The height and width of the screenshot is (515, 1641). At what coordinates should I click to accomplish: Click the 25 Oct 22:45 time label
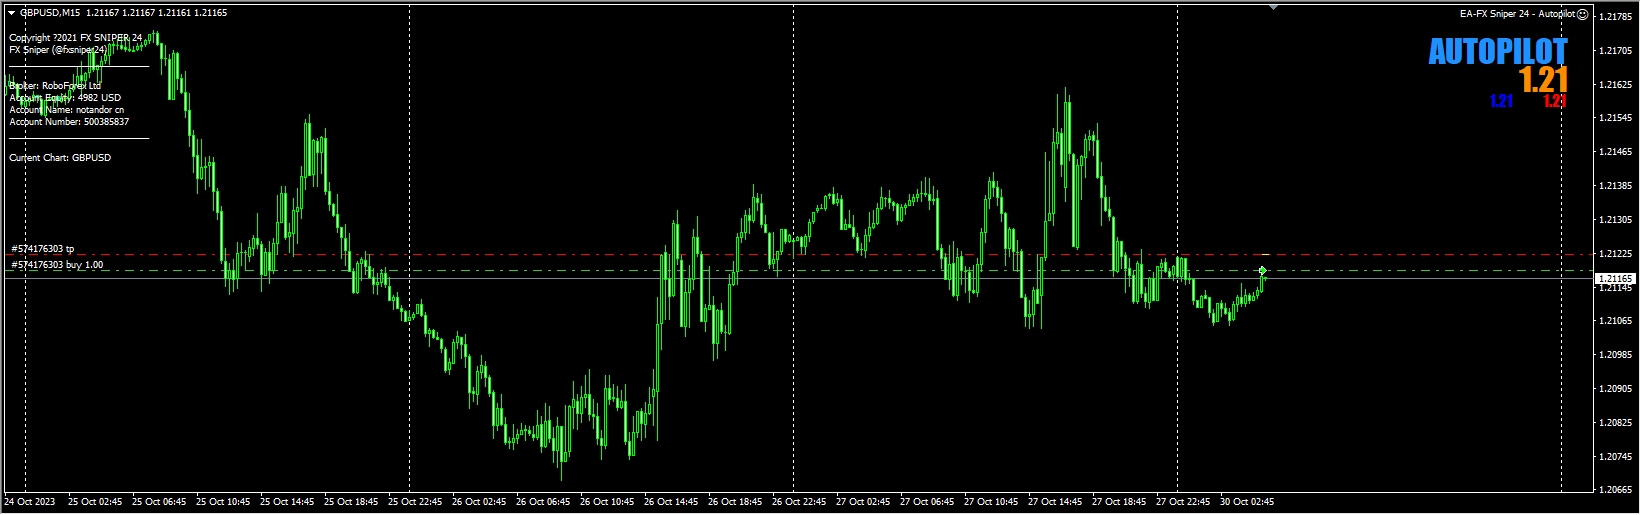point(415,502)
